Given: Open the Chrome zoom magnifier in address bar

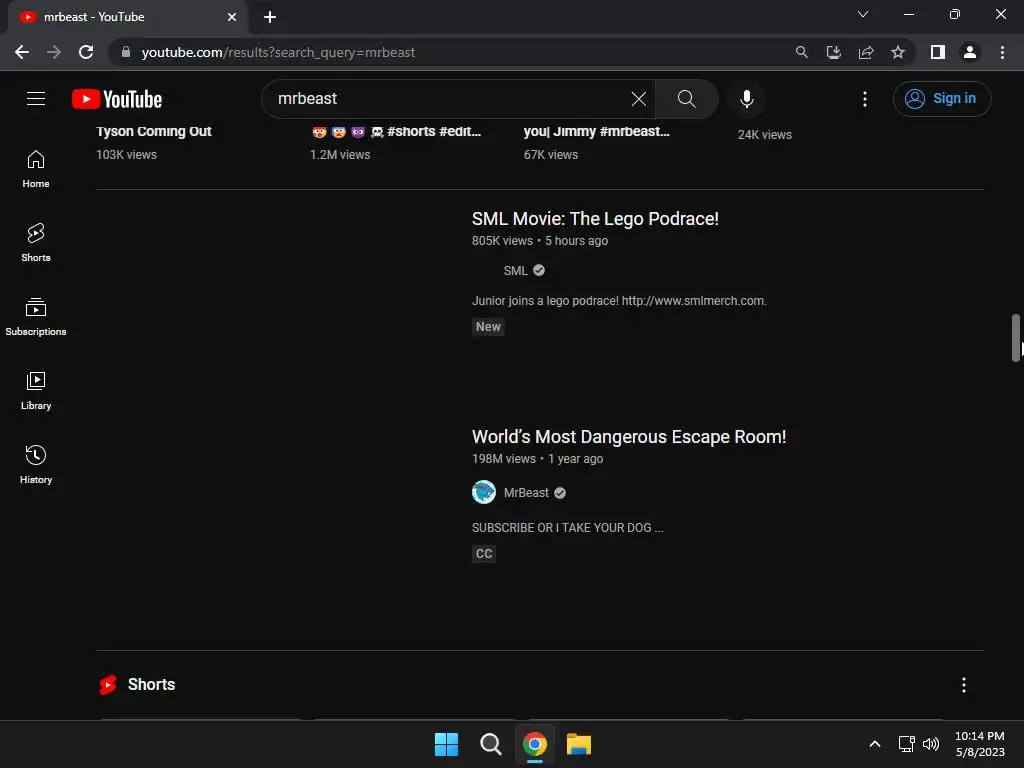Looking at the screenshot, I should click(801, 52).
